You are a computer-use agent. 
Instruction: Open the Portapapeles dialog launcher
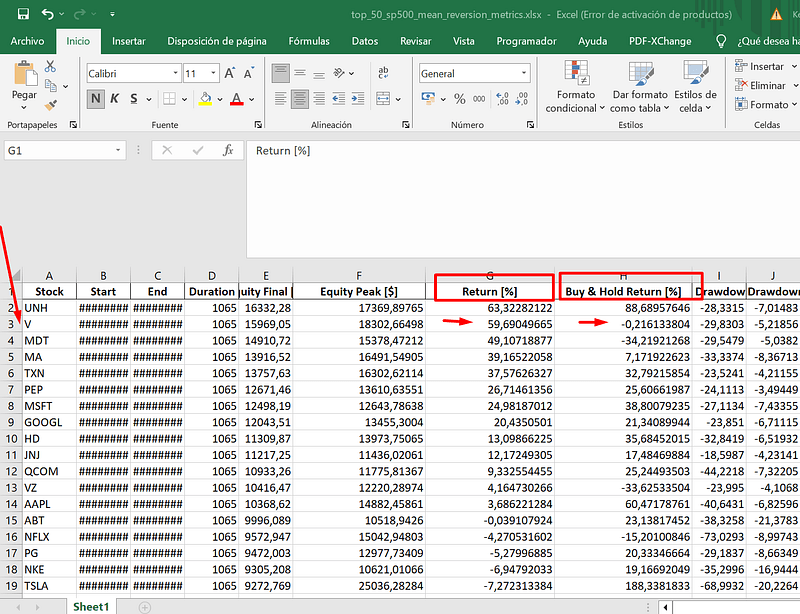click(x=73, y=125)
